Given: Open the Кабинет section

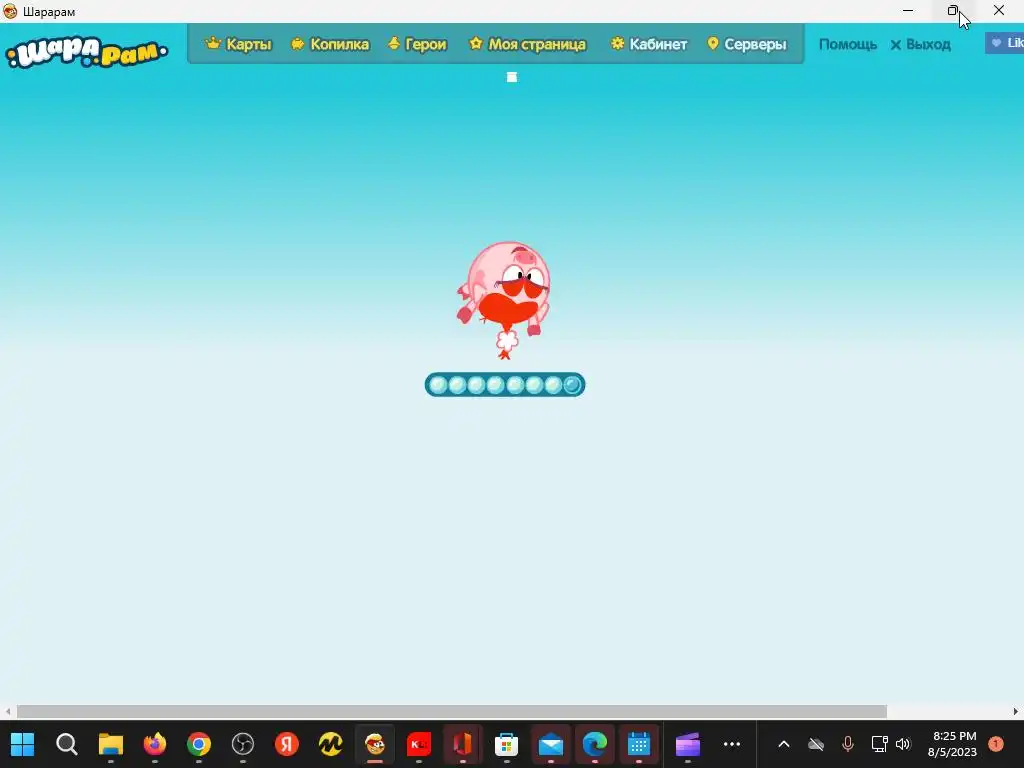Looking at the screenshot, I should [648, 44].
